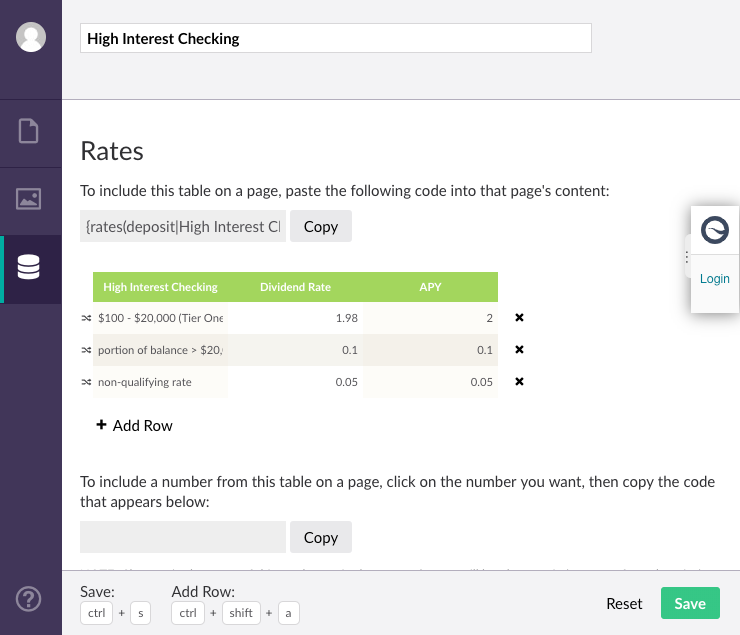Screen dimensions: 740x635
Task: Open the Images section in sidebar
Action: coord(30,200)
